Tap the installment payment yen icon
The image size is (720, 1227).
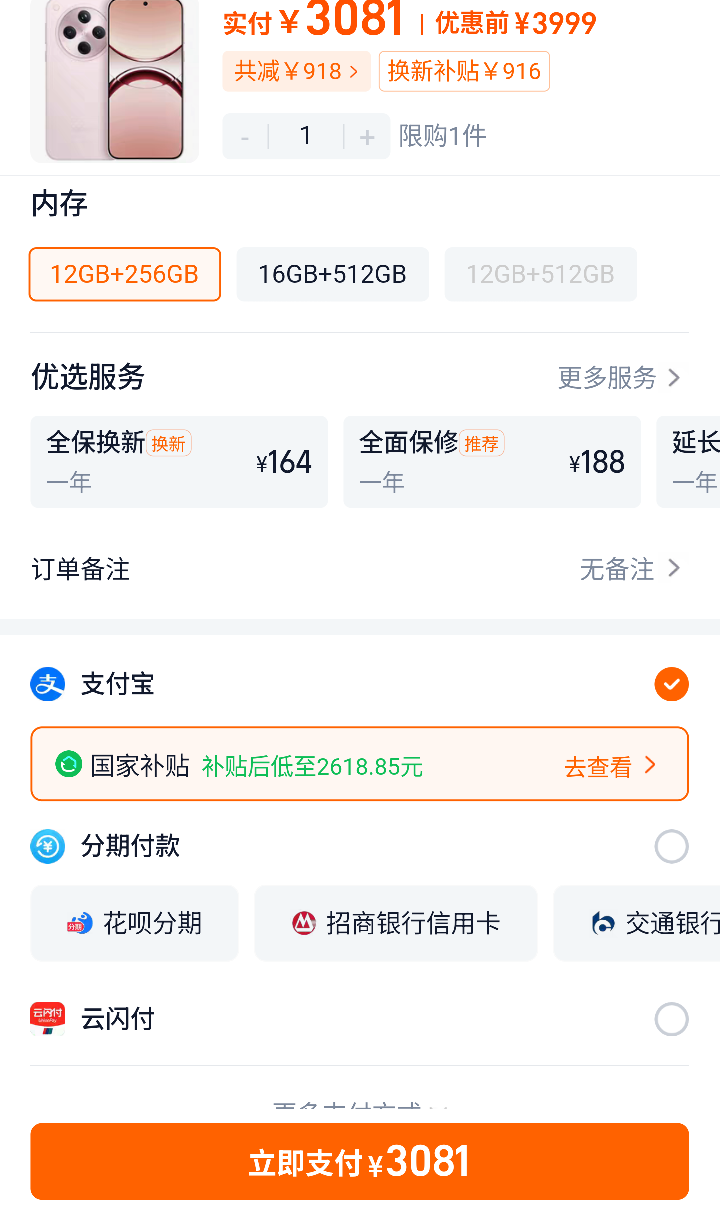pos(47,846)
